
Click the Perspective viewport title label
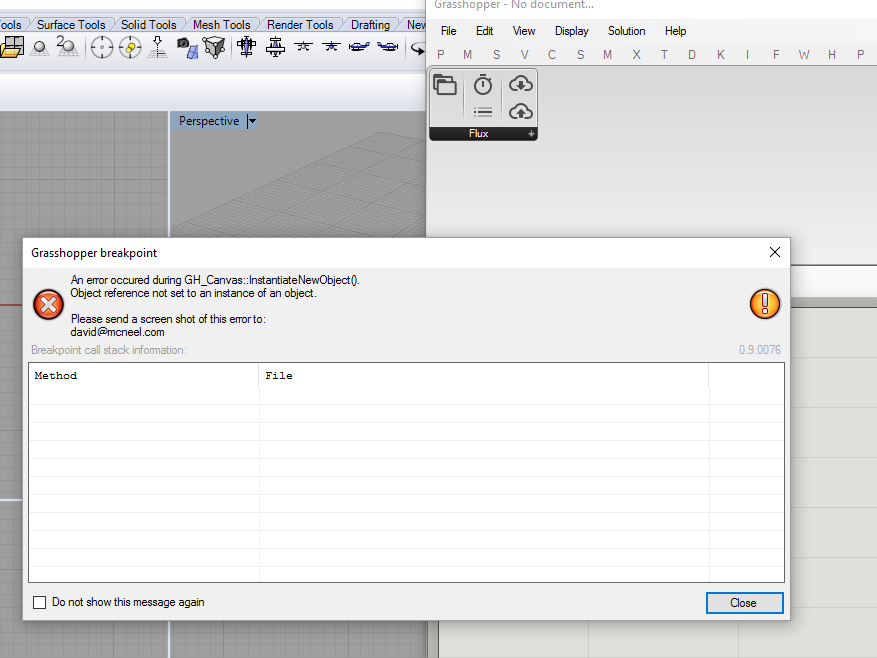tap(209, 121)
